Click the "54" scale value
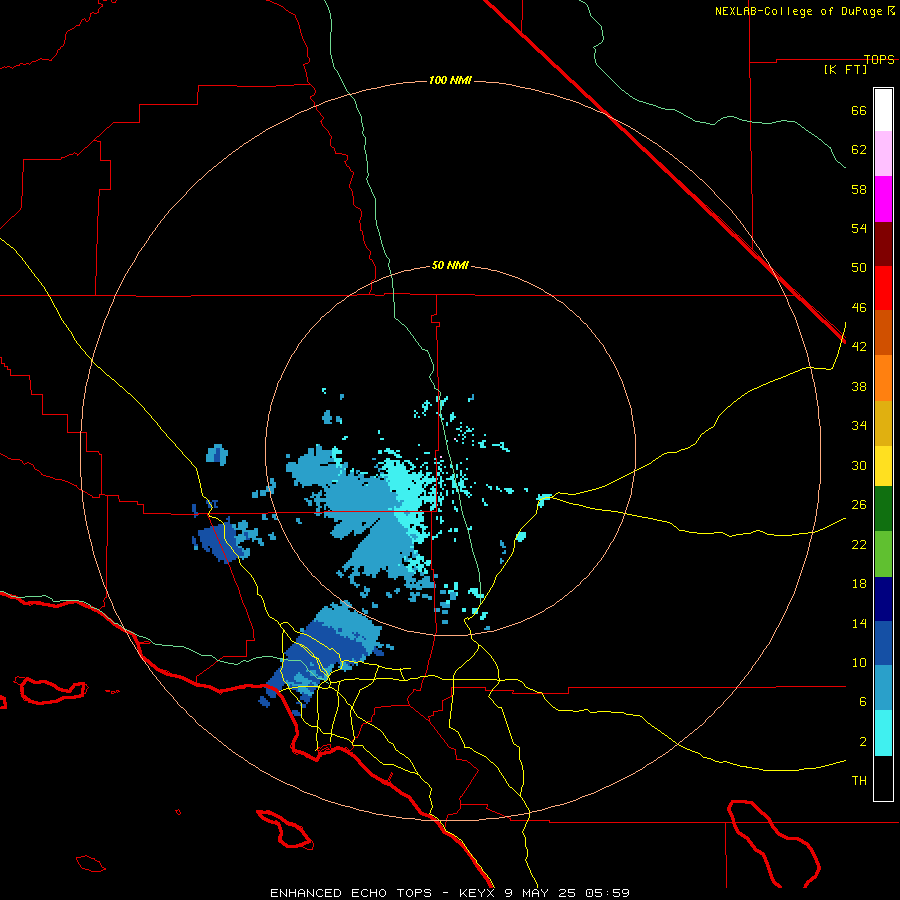The image size is (900, 900). tap(859, 228)
